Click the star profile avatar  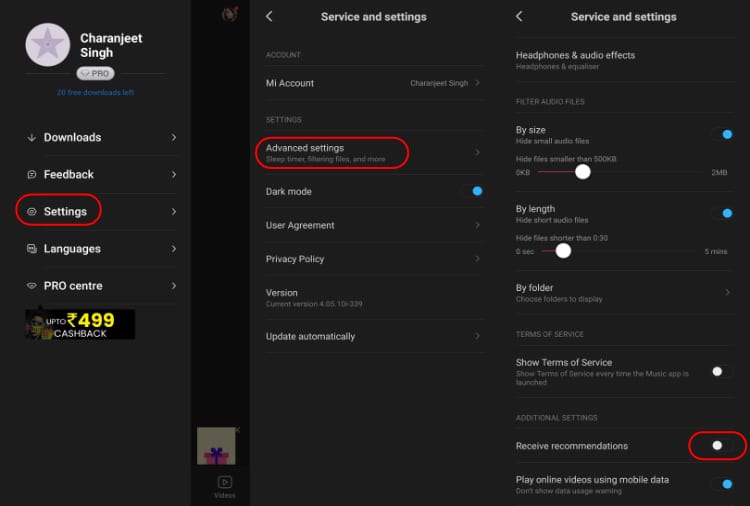tap(47, 45)
